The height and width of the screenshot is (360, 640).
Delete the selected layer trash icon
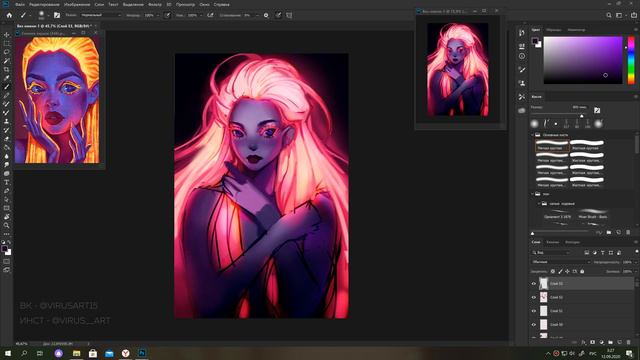[x=629, y=342]
